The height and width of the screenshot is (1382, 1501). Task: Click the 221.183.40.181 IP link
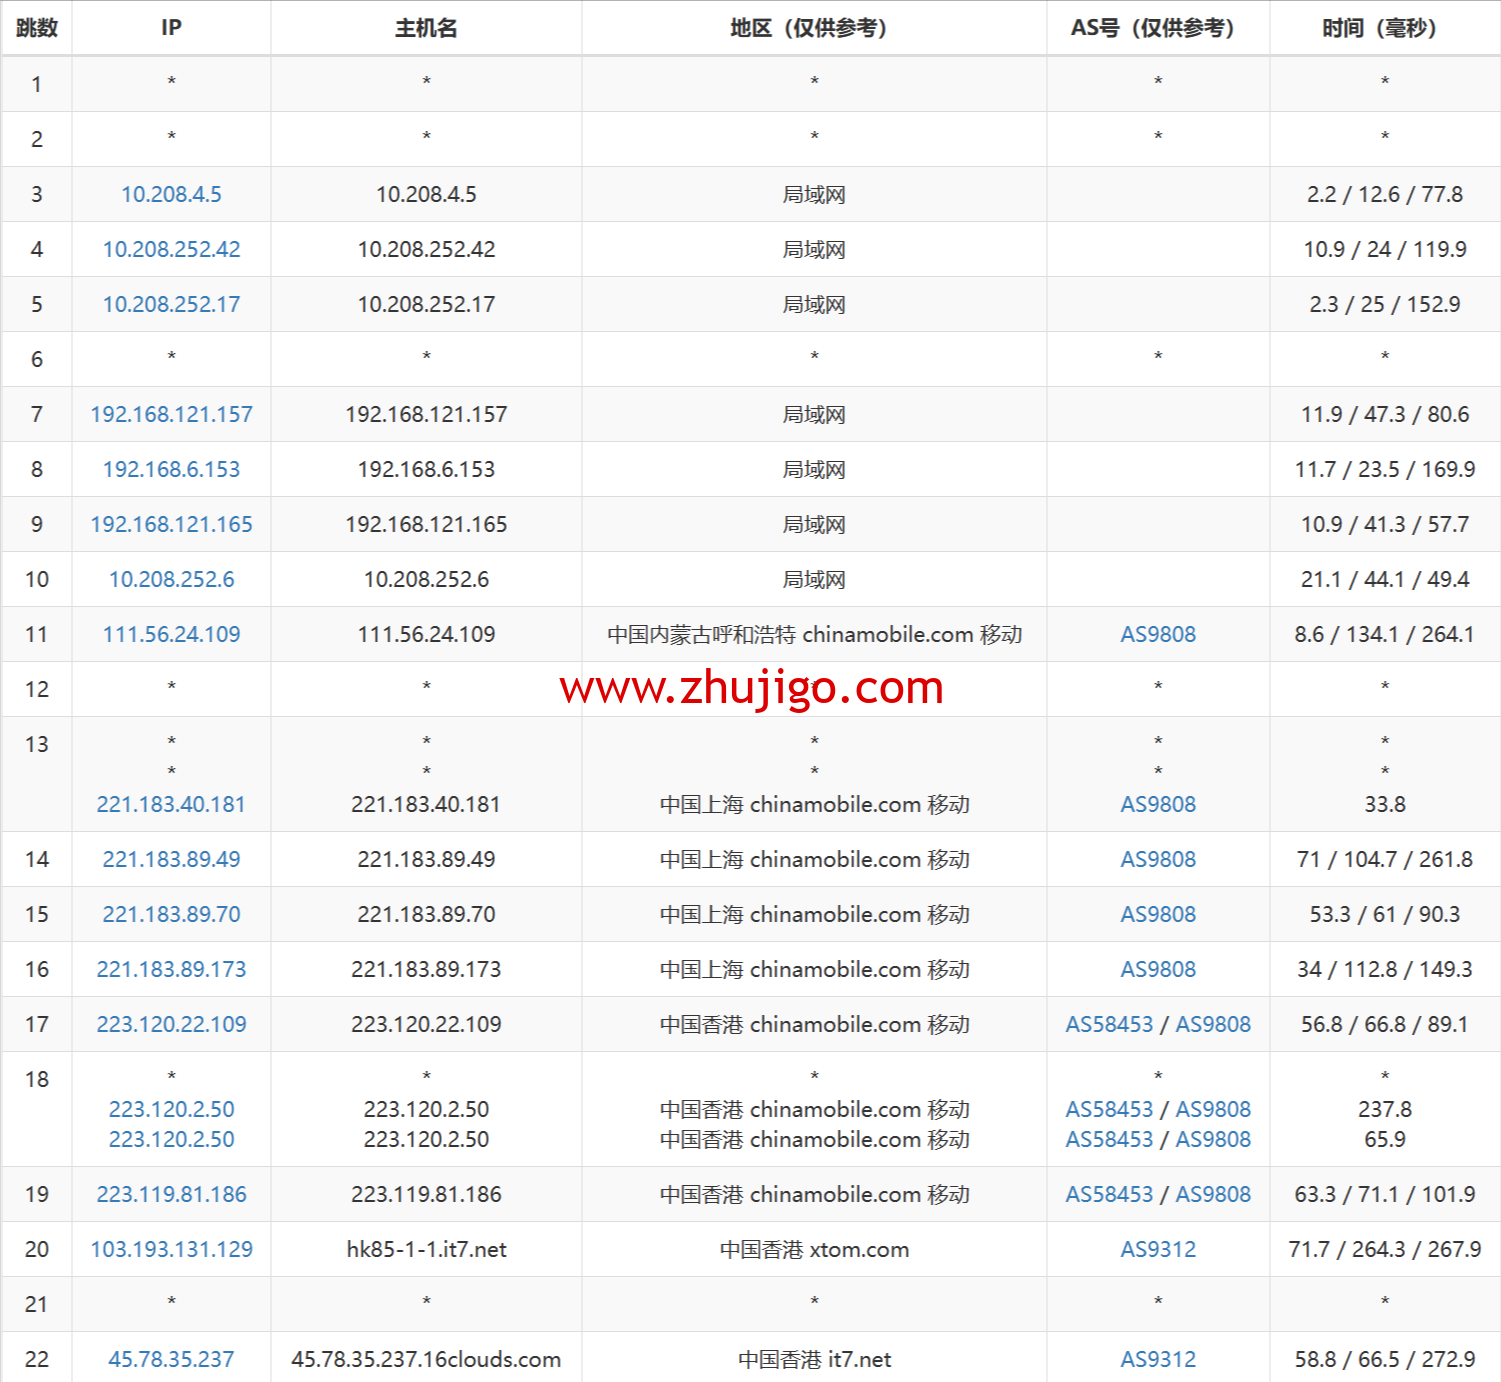[171, 805]
